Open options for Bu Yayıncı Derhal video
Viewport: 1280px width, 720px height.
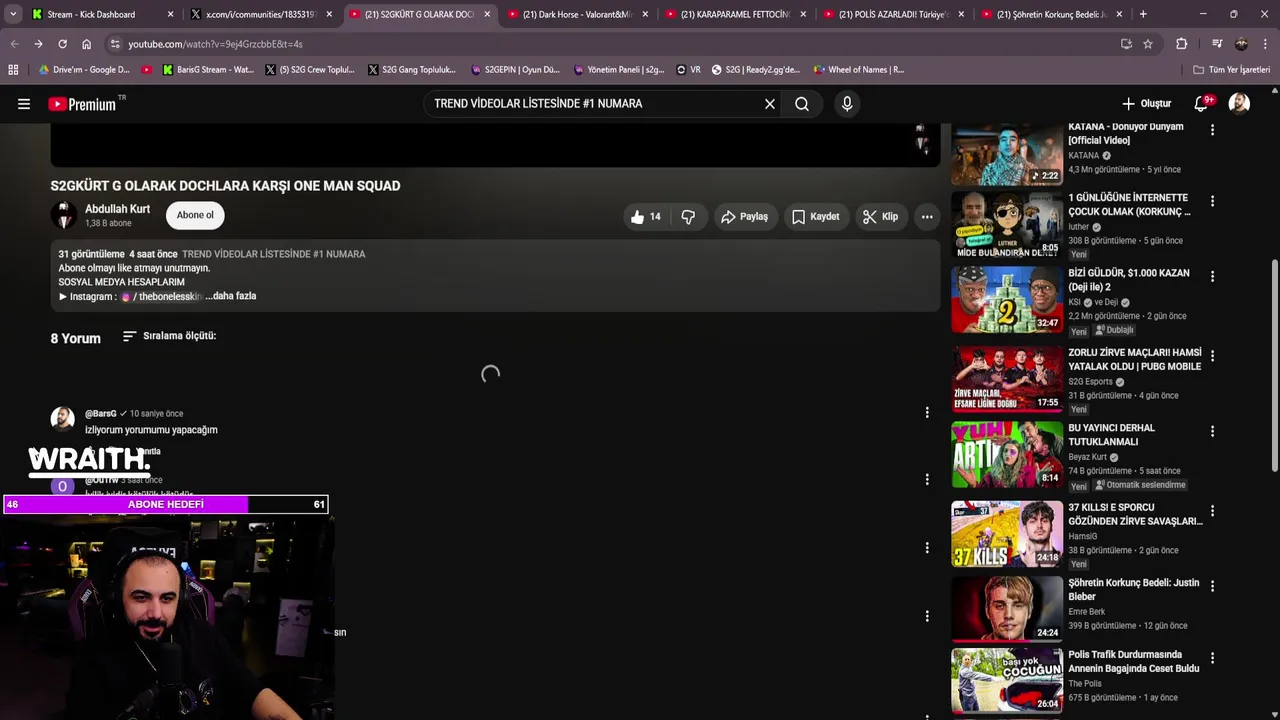point(1212,432)
